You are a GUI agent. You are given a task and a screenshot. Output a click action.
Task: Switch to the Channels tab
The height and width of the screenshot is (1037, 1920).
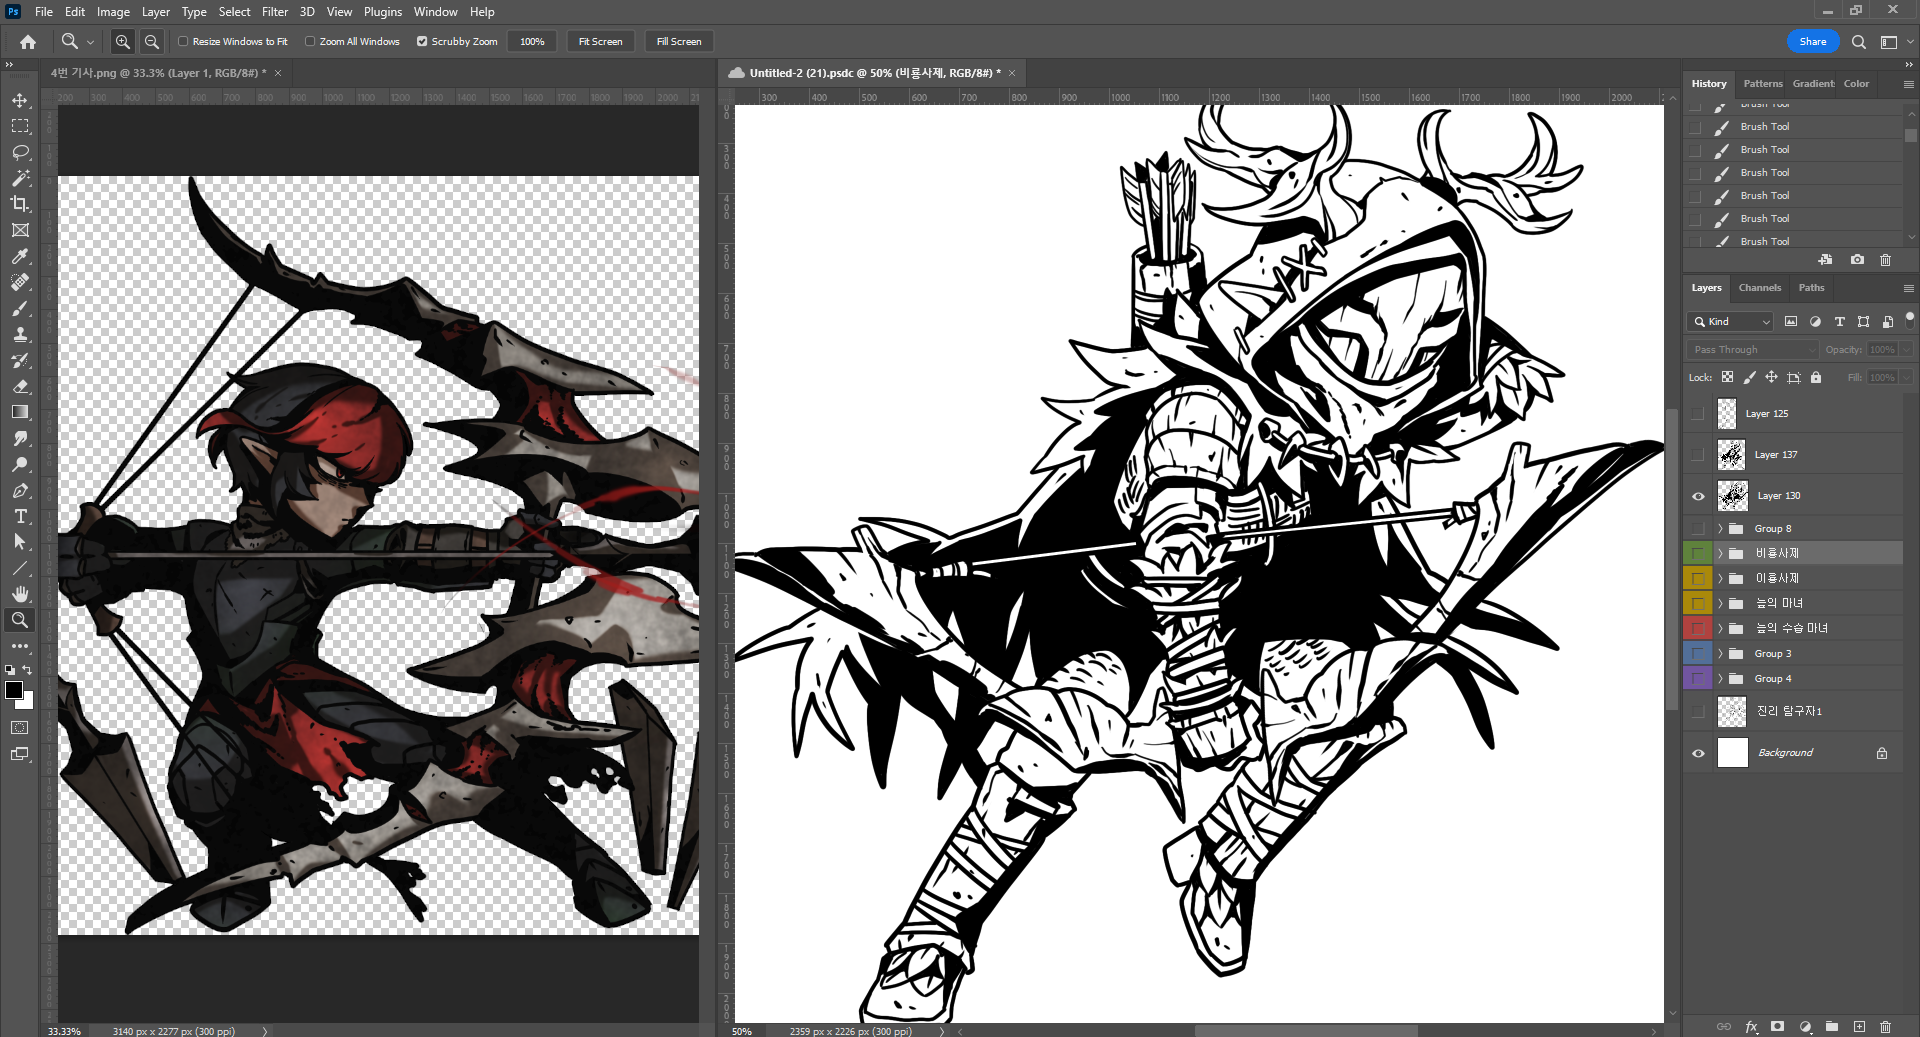(x=1759, y=288)
